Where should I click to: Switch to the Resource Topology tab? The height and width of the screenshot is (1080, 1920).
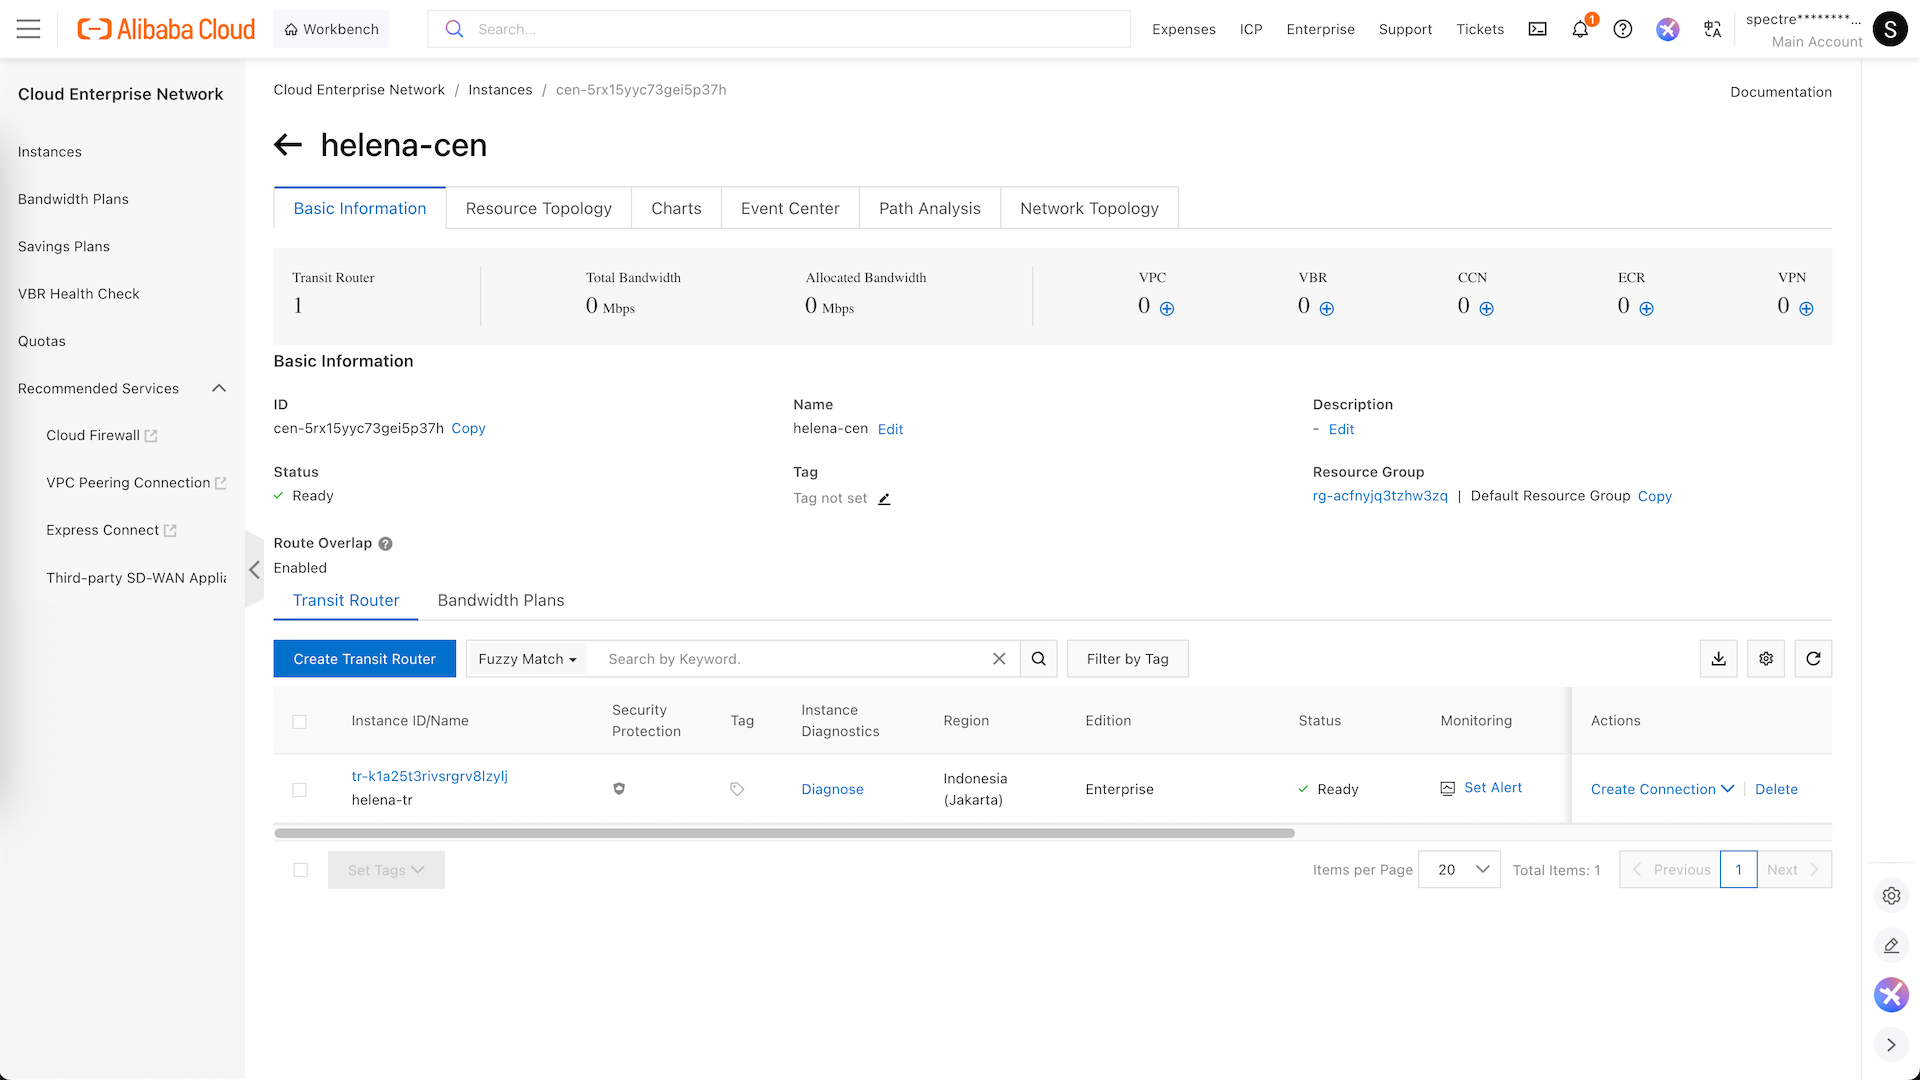538,208
